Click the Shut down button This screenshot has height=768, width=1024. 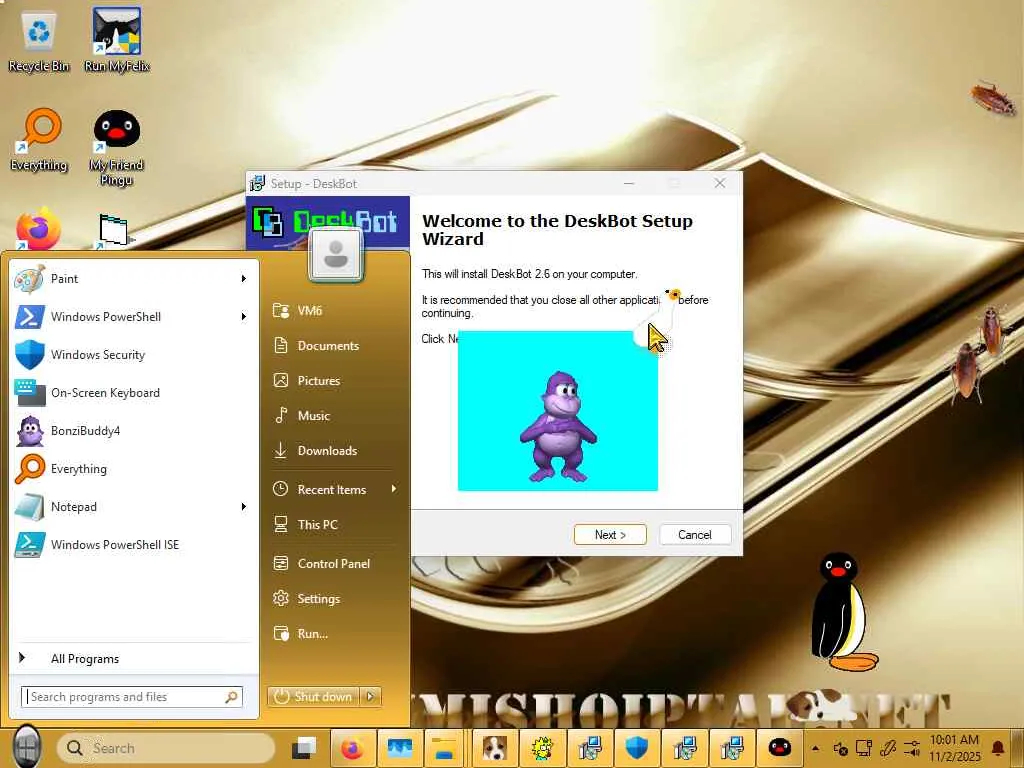coord(315,697)
